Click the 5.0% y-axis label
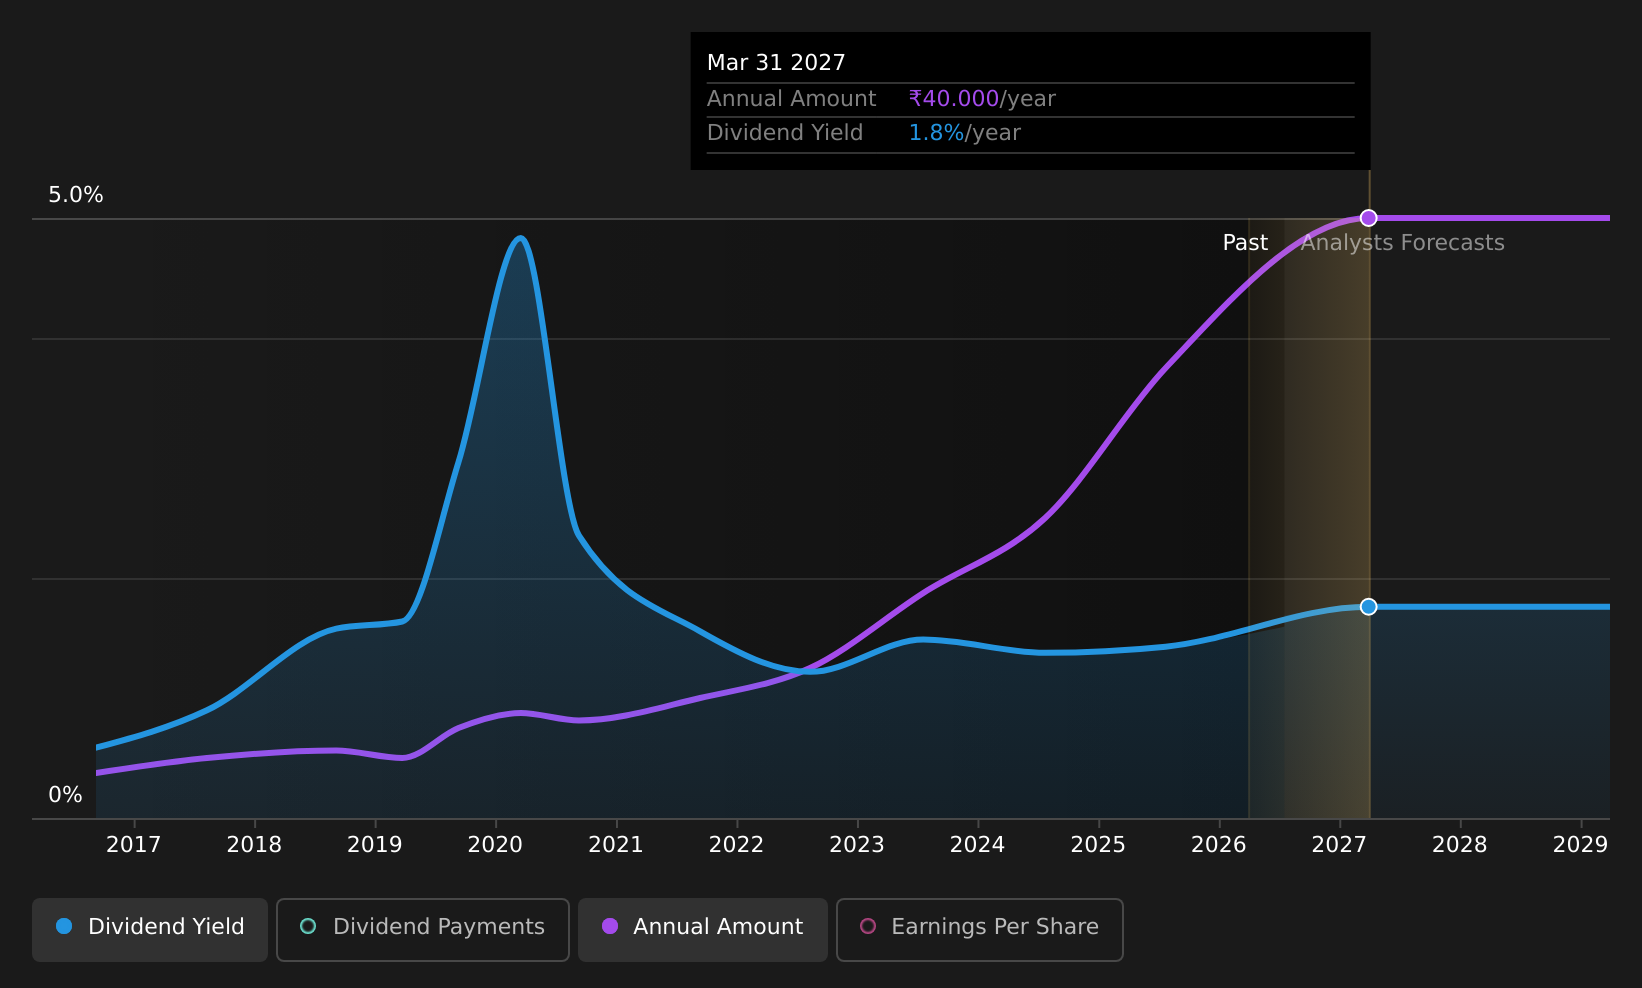 point(76,195)
